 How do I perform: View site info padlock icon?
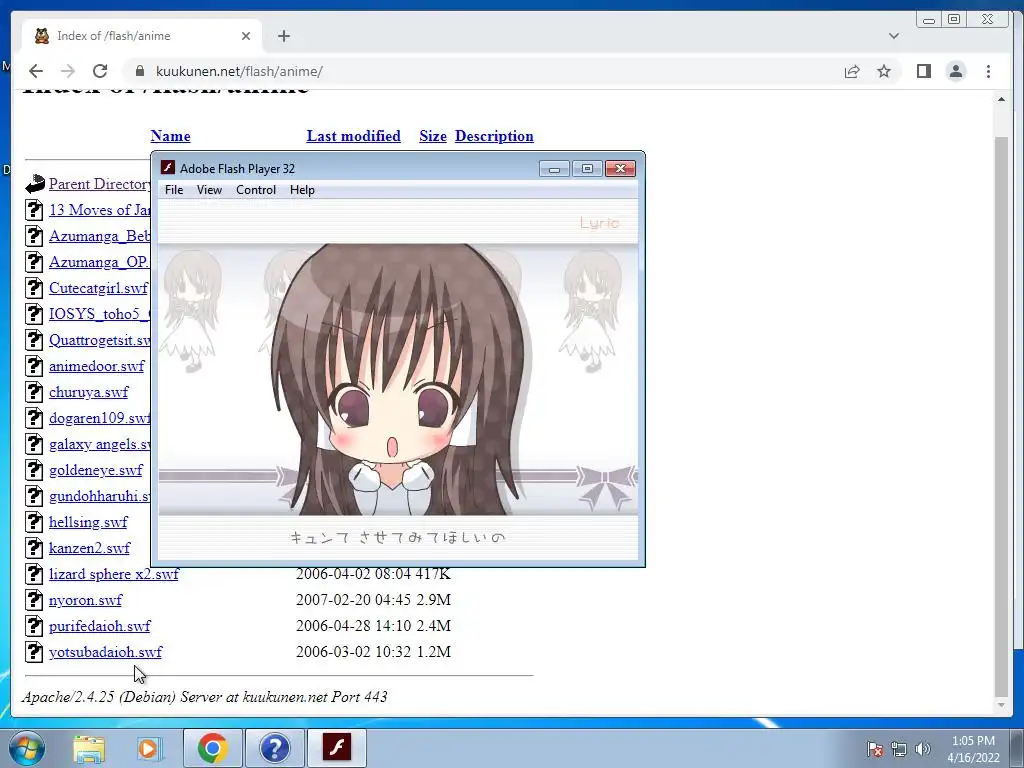click(x=140, y=71)
